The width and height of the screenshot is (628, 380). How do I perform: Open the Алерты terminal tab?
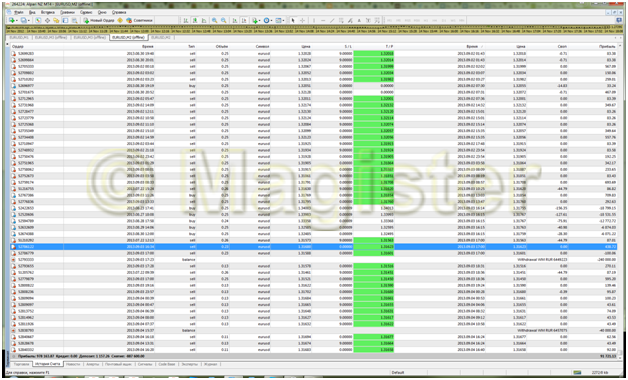93,364
